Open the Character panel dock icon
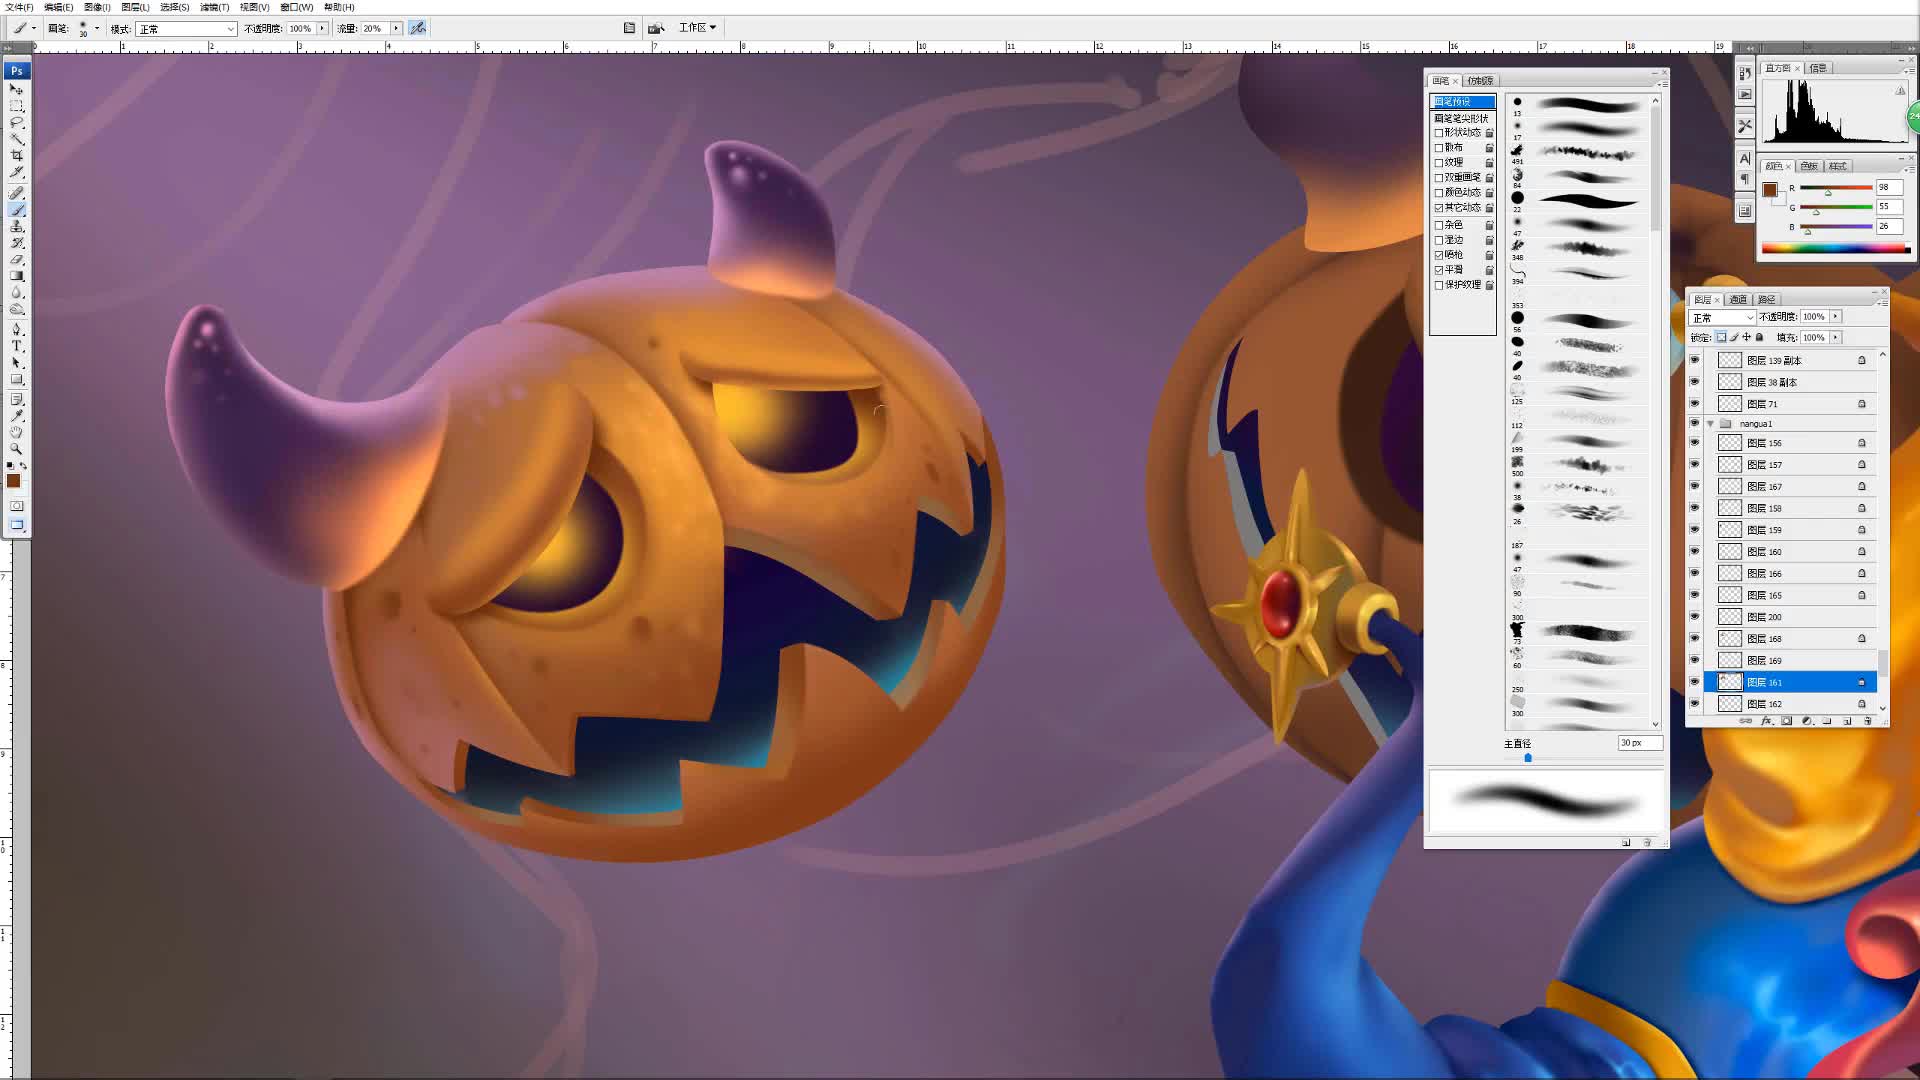This screenshot has height=1080, width=1920. click(x=1745, y=159)
